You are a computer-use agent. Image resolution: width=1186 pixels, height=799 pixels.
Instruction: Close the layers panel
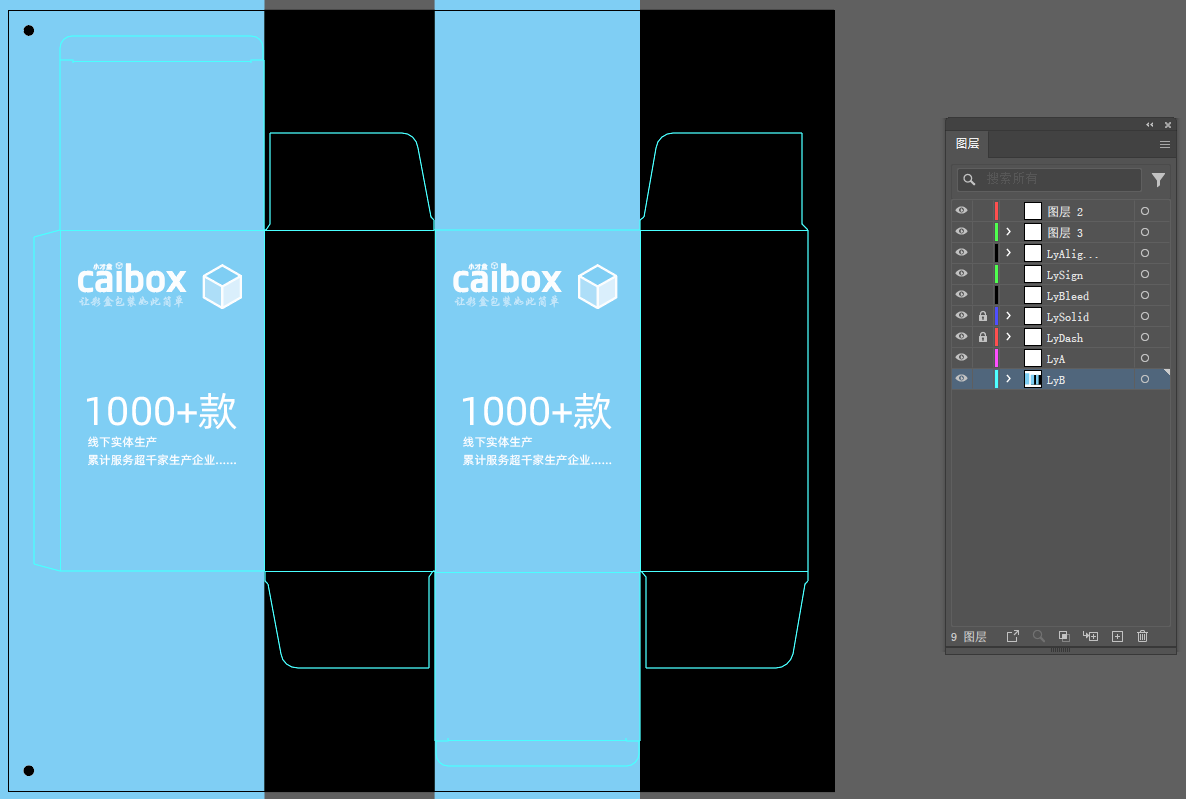tap(1168, 125)
